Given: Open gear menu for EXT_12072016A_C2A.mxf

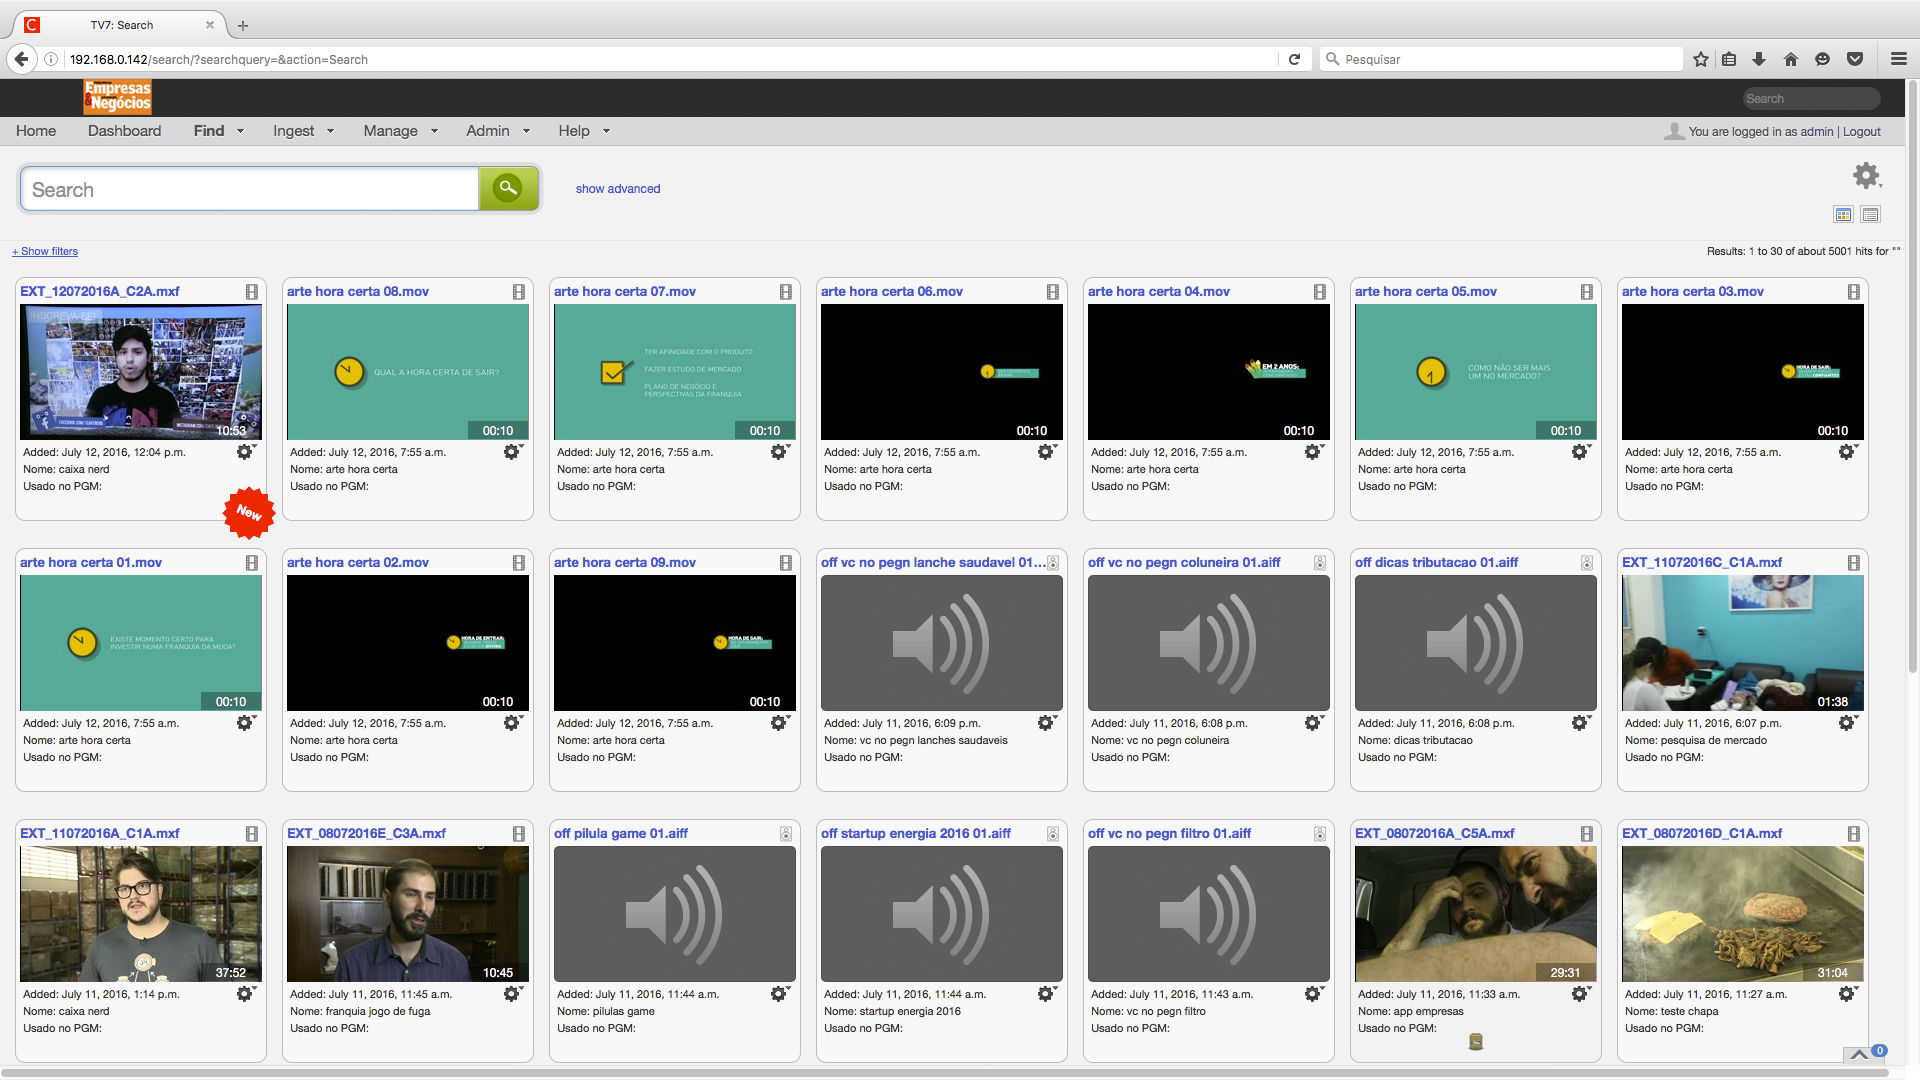Looking at the screenshot, I should coord(245,452).
